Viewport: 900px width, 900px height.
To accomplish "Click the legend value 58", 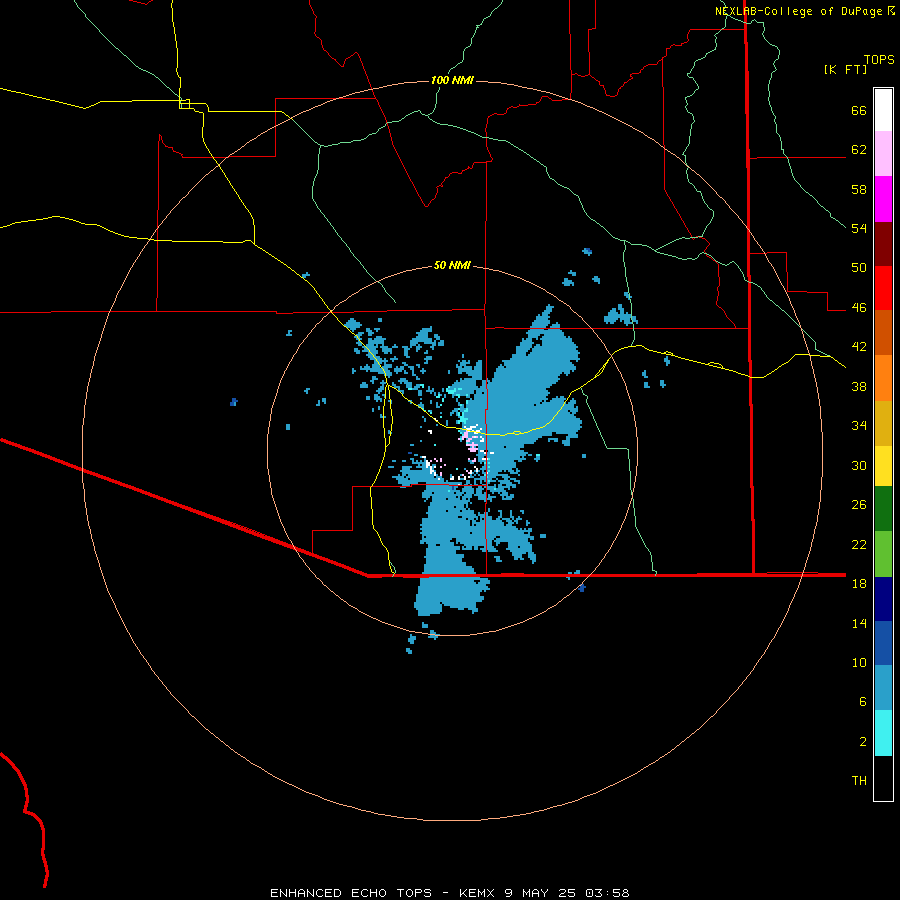I will point(859,189).
